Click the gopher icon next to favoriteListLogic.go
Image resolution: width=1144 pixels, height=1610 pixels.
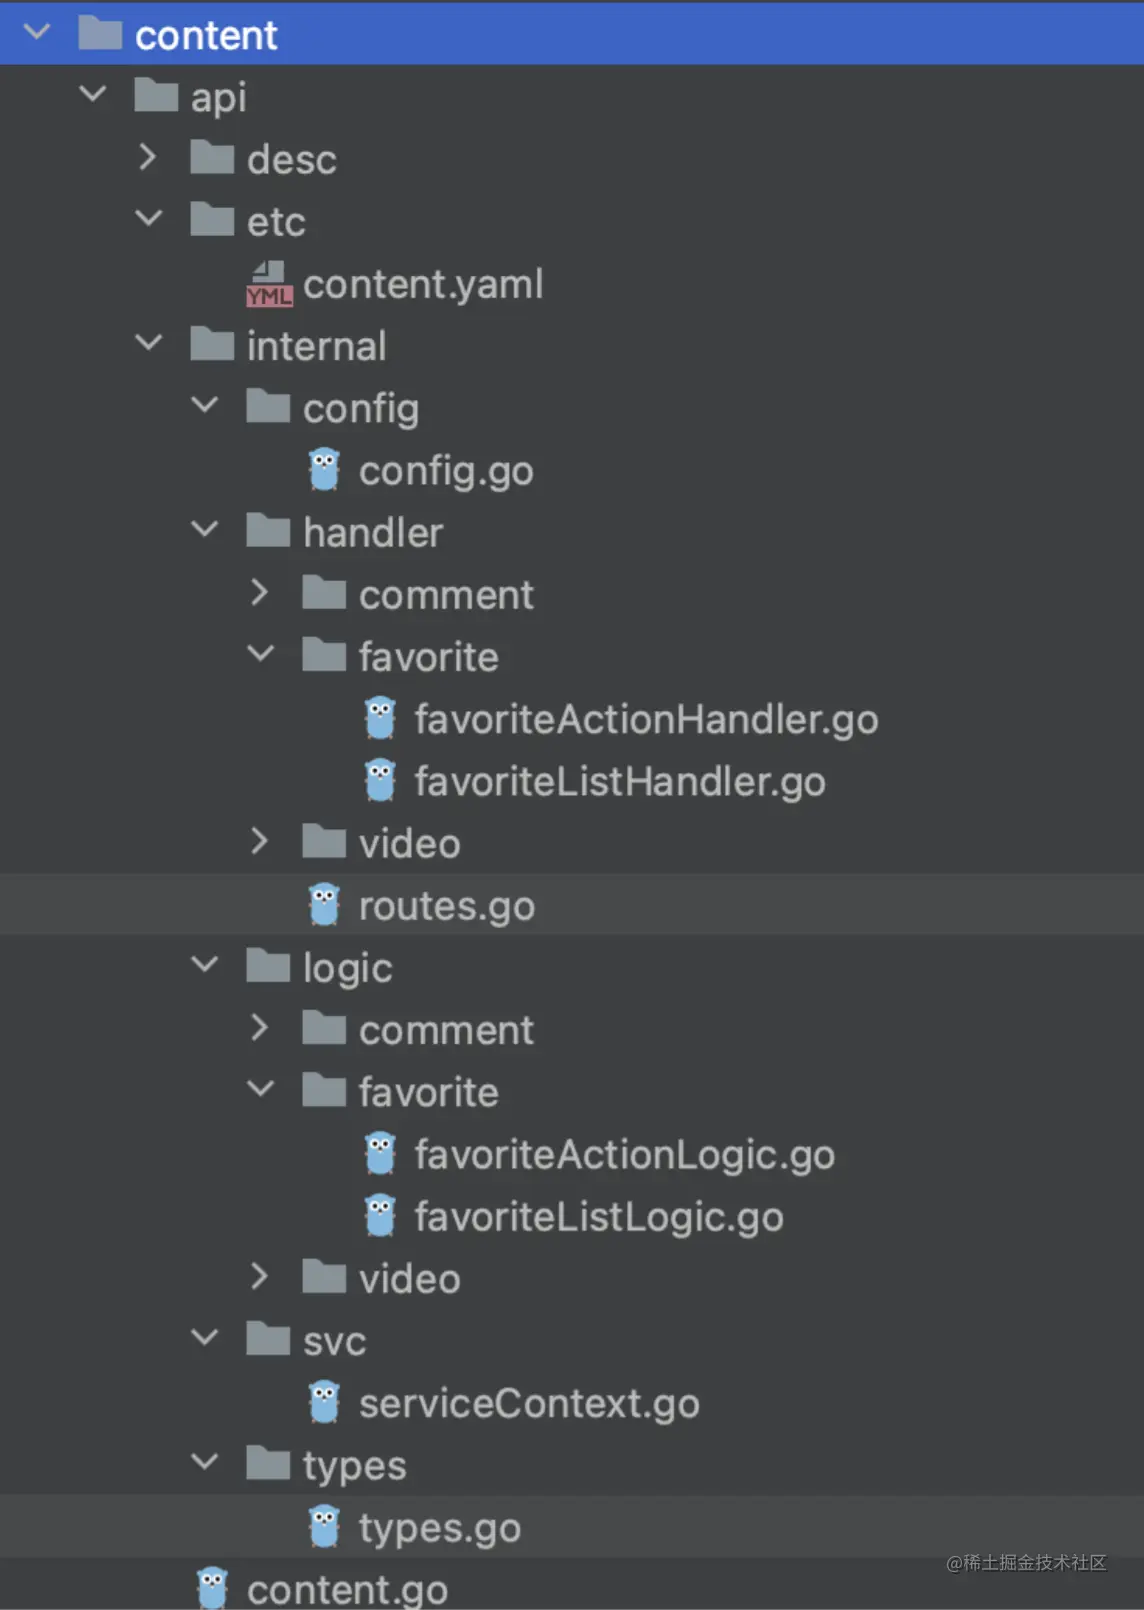[x=380, y=1216]
